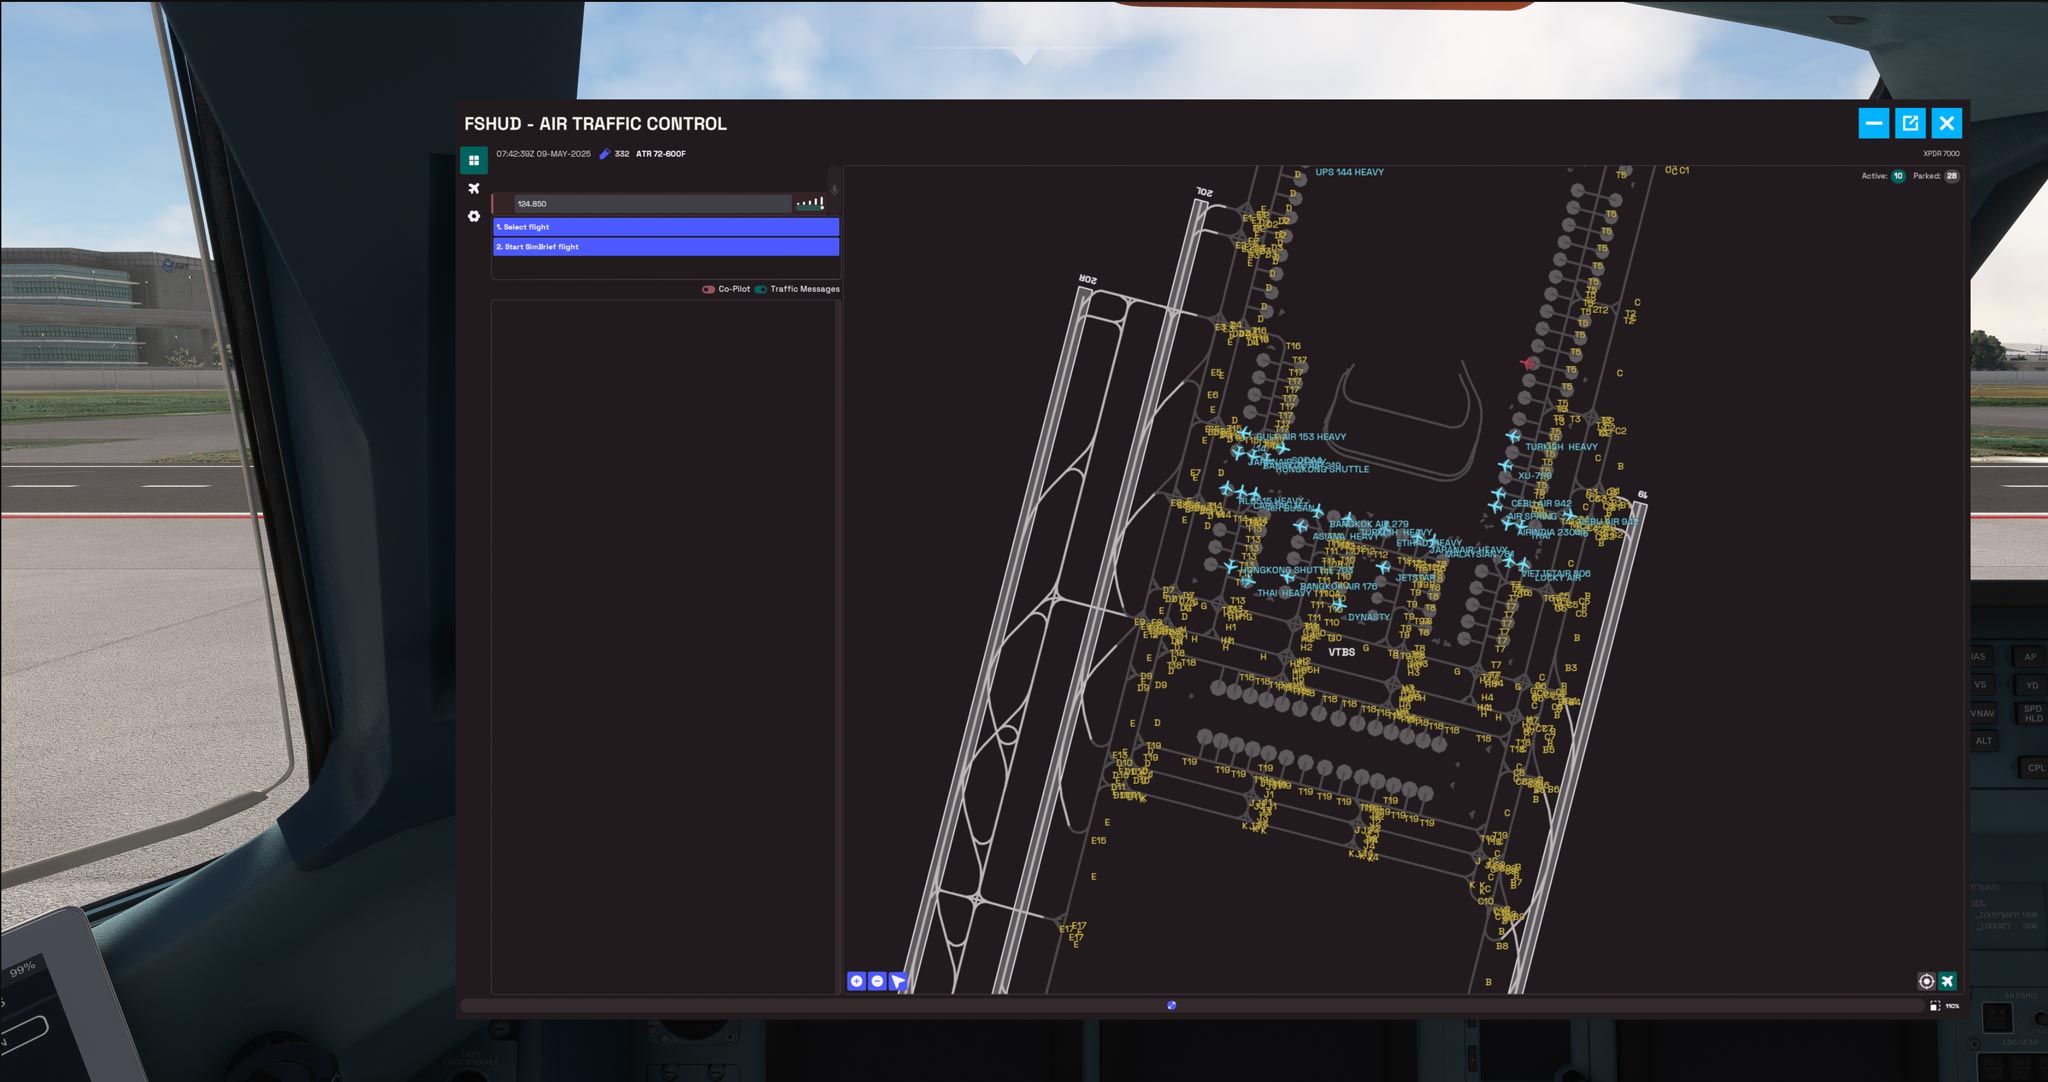This screenshot has height=1082, width=2048.
Task: Click the B3 taxiway label
Action: [1571, 668]
